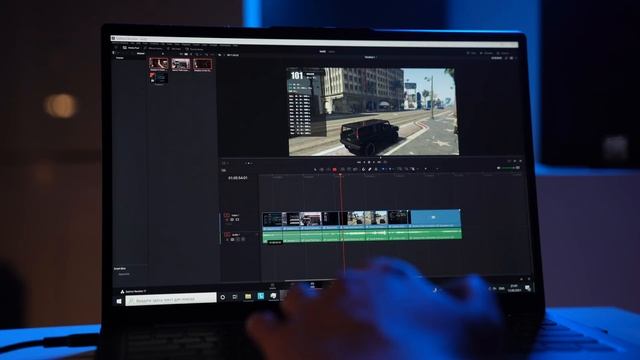Open the Effects Library panel button
This screenshot has width=640, height=360.
click(153, 49)
